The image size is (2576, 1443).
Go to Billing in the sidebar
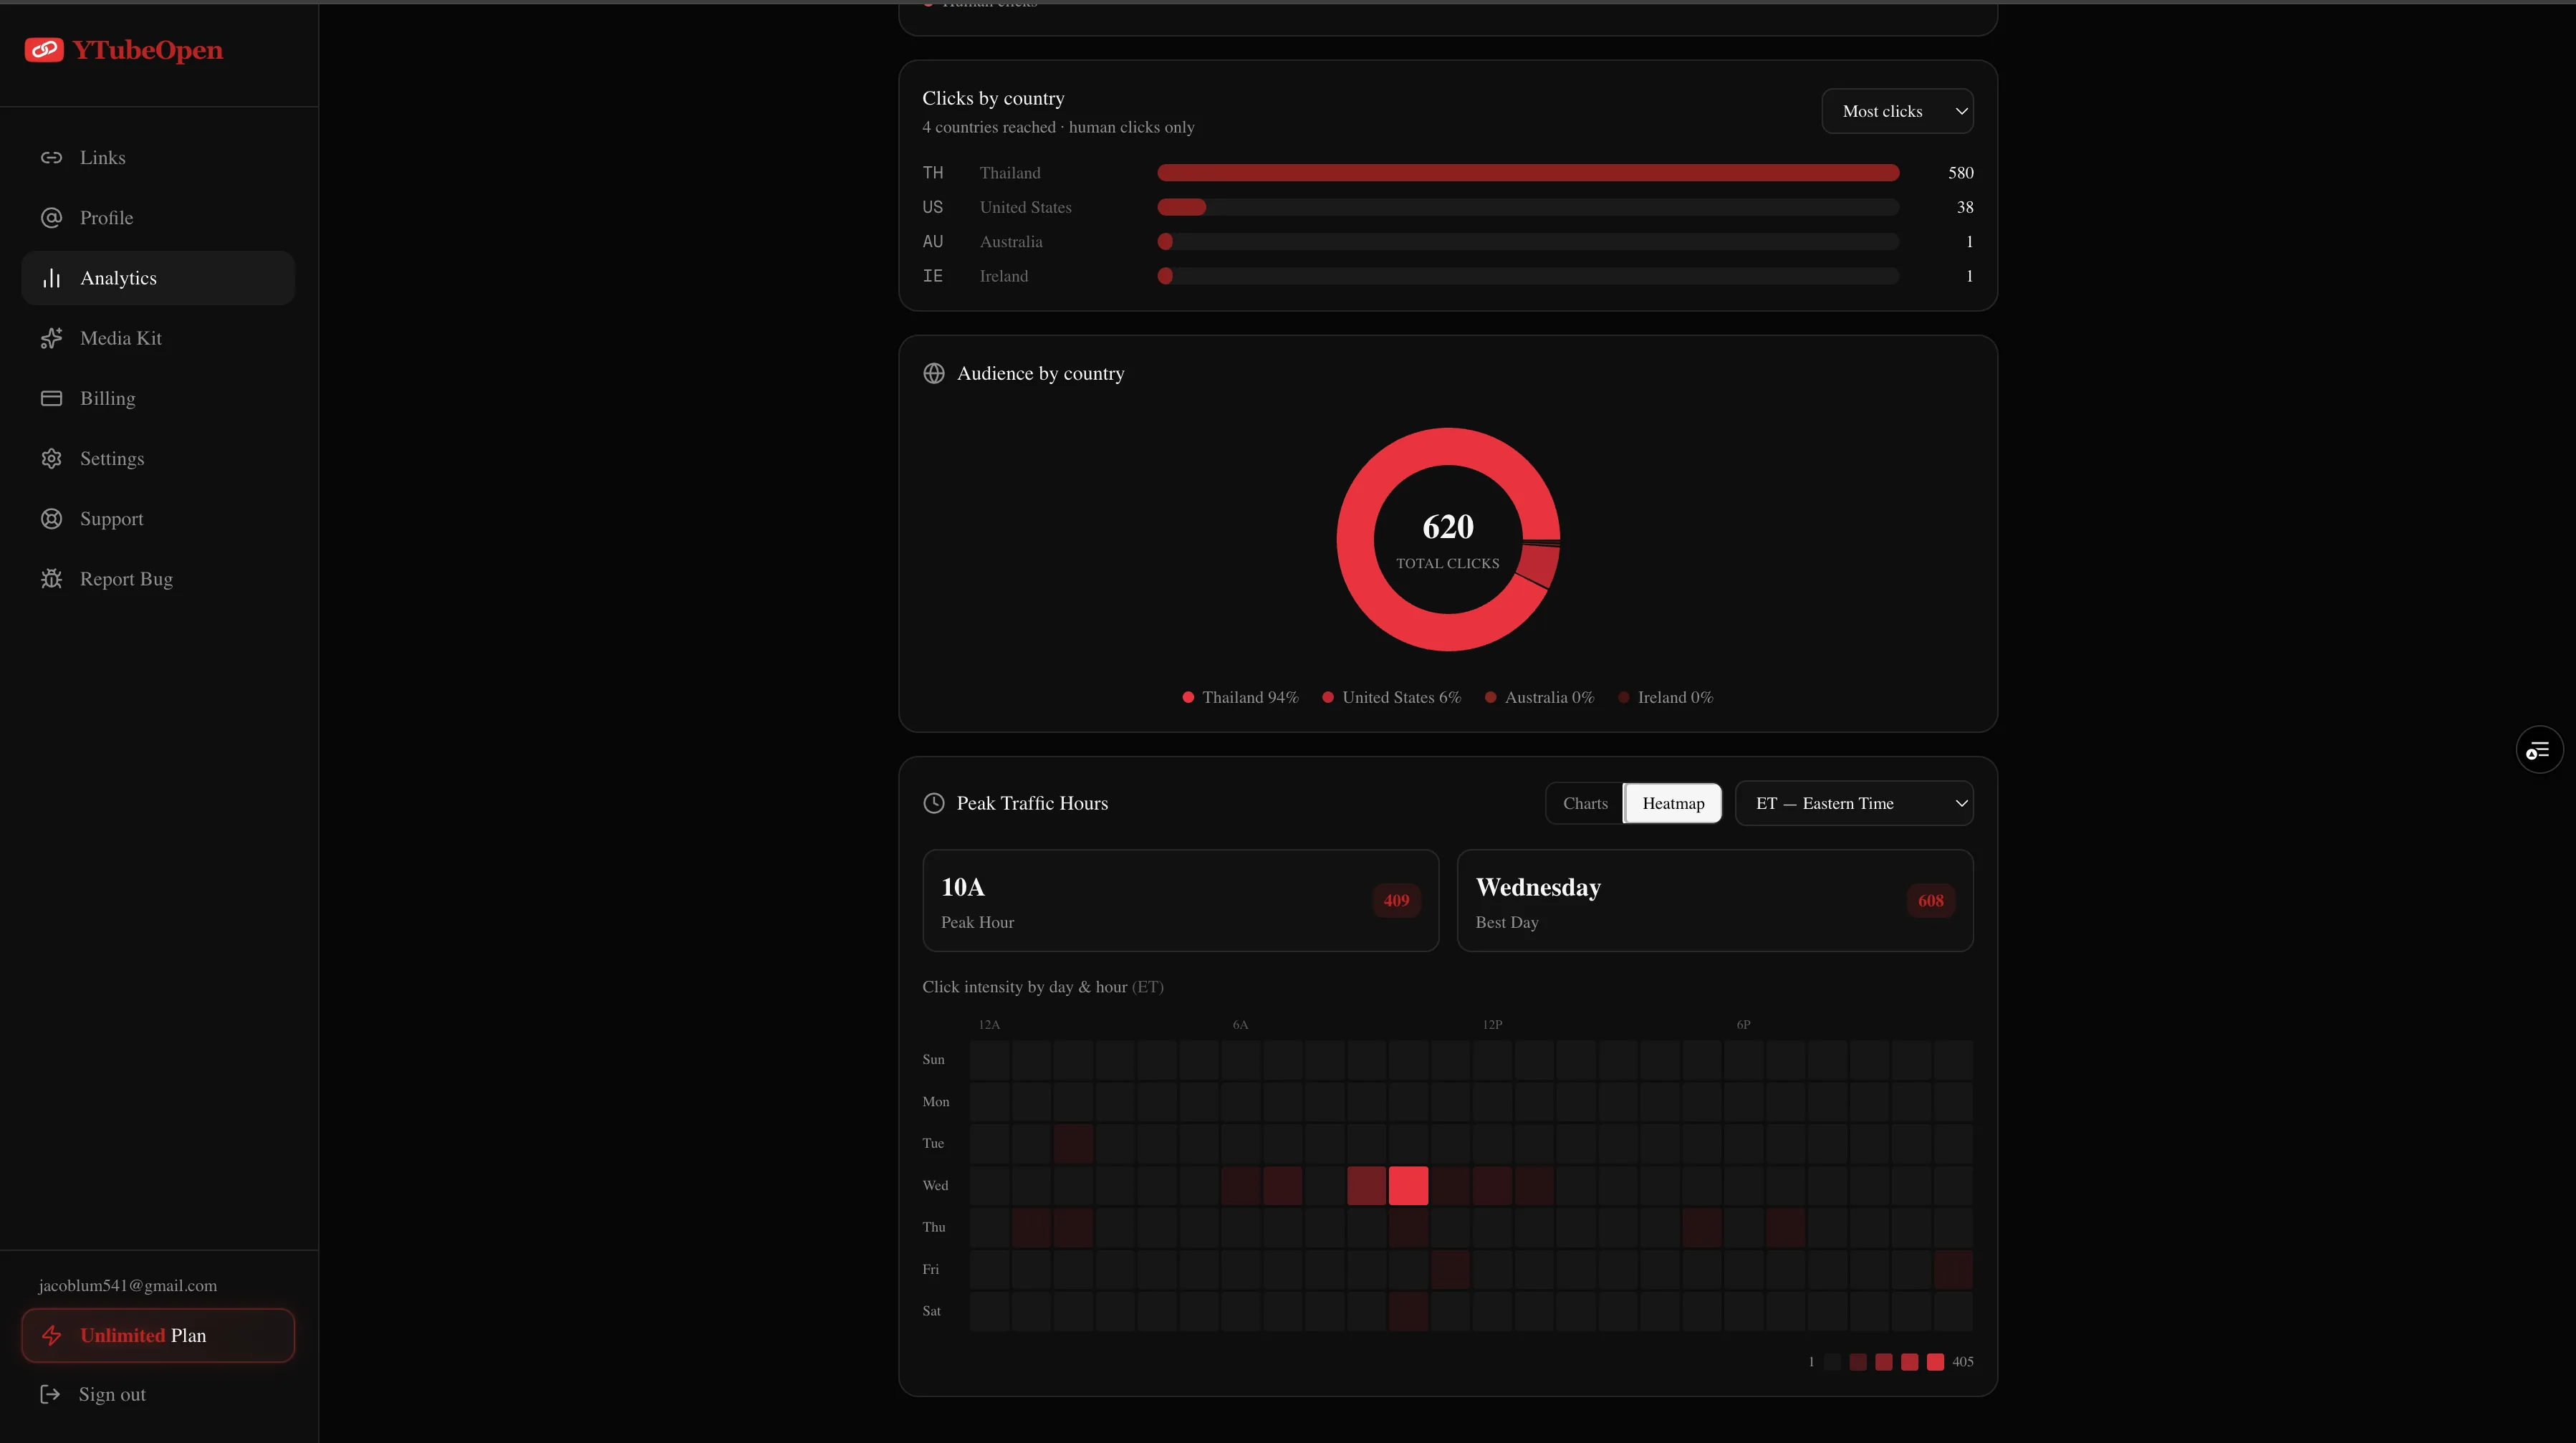click(x=158, y=398)
